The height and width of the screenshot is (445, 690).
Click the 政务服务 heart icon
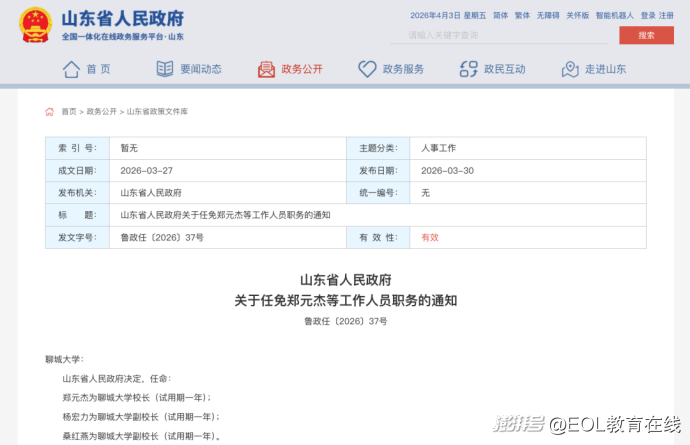click(367, 69)
